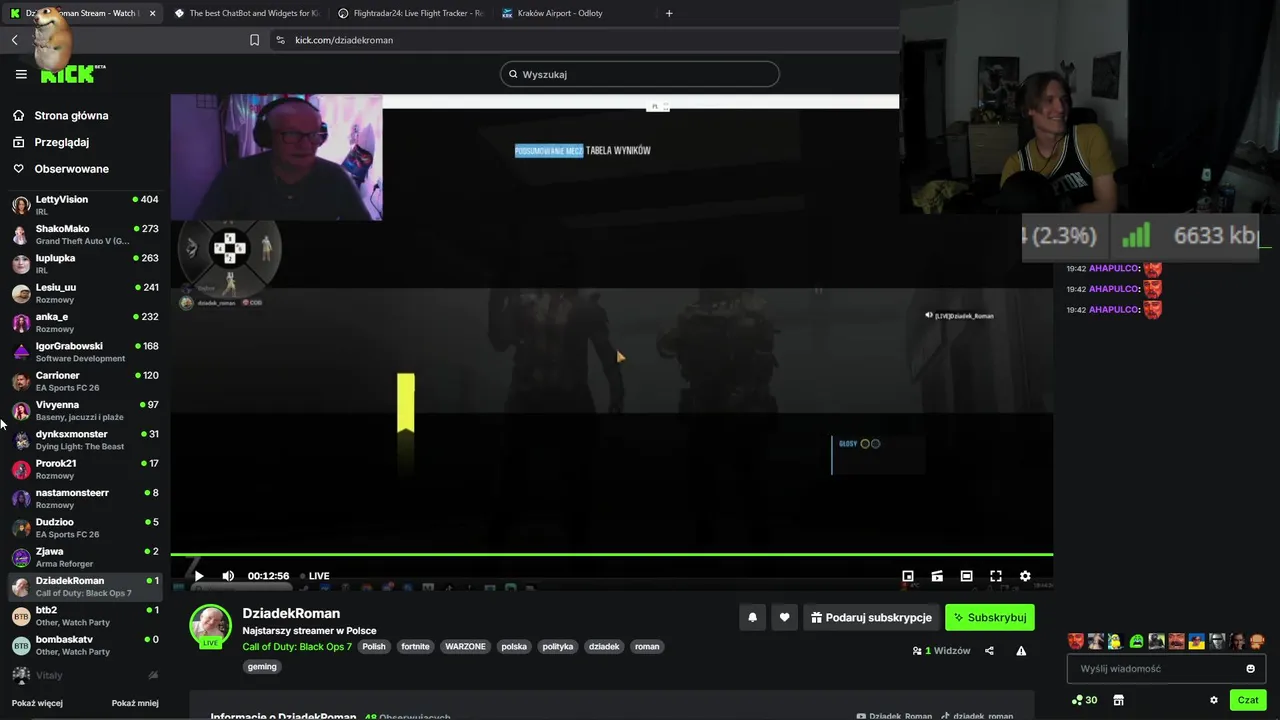Jump to LIVE in the player
This screenshot has height=720, width=1280.
[316, 576]
